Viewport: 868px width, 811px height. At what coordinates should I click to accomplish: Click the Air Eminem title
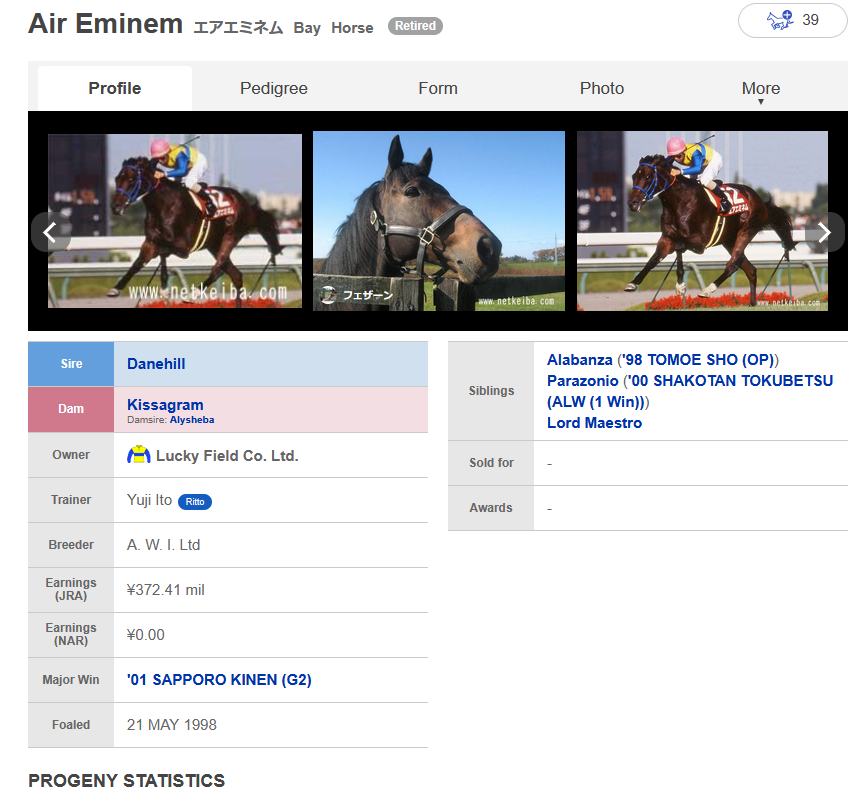coord(106,24)
